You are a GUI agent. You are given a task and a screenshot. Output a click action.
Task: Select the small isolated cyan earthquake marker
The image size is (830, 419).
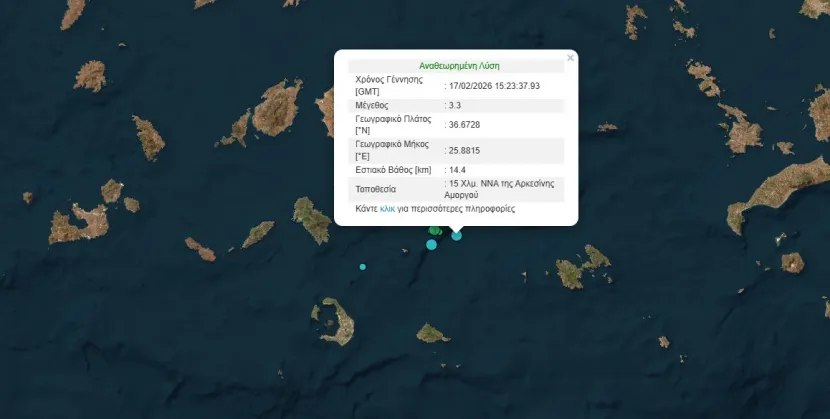pyautogui.click(x=363, y=267)
